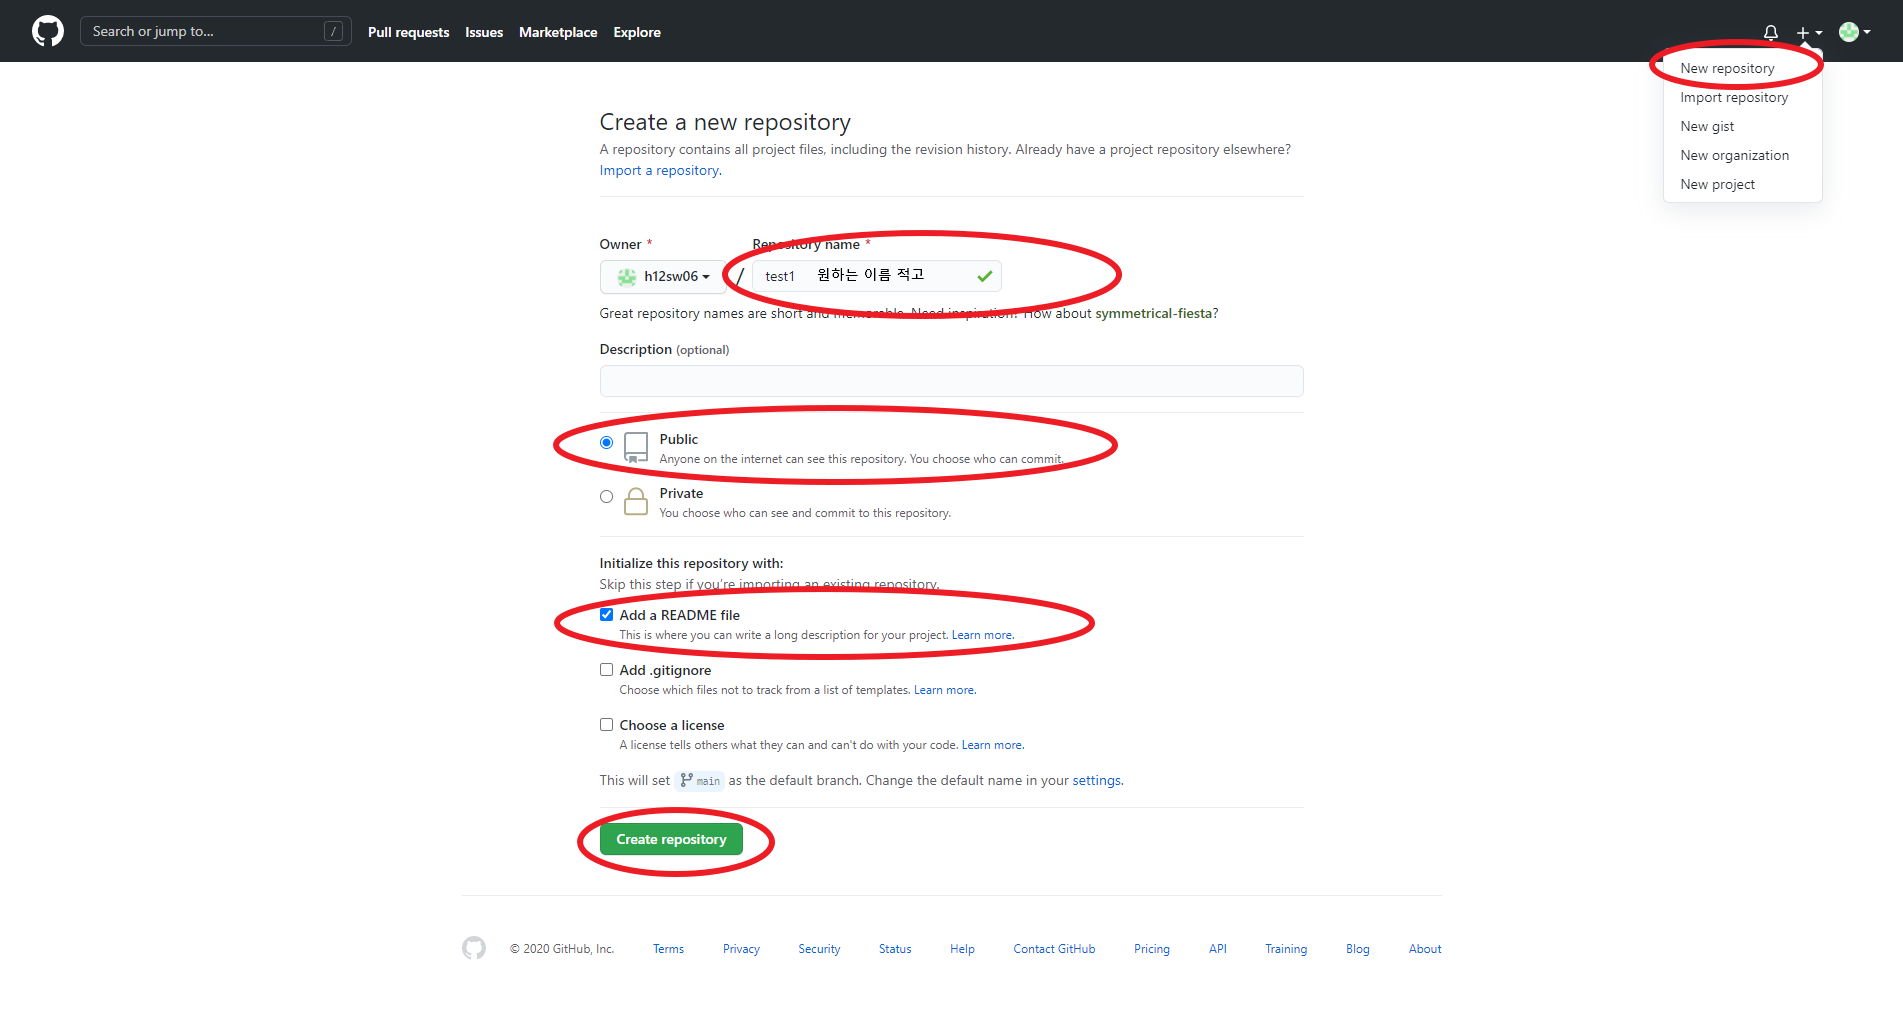Open About link in footer
Viewport: 1903px width, 1009px height.
(1425, 949)
